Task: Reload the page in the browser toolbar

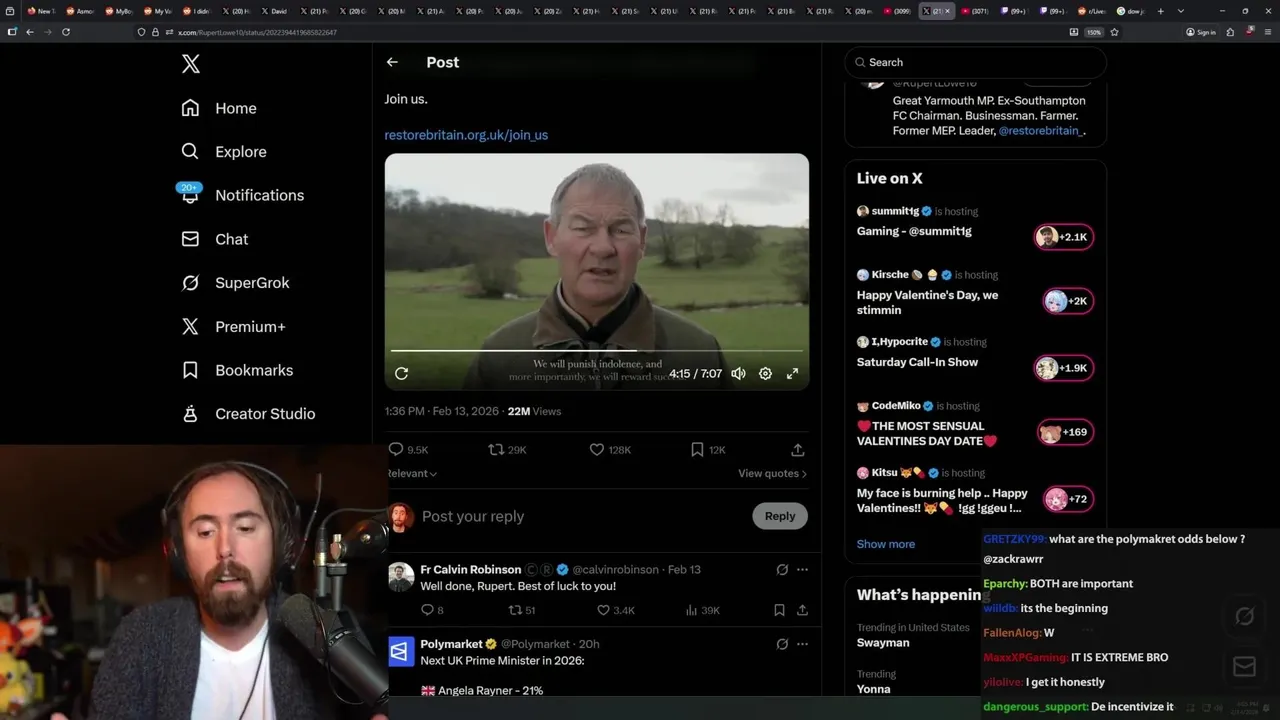Action: point(66,32)
